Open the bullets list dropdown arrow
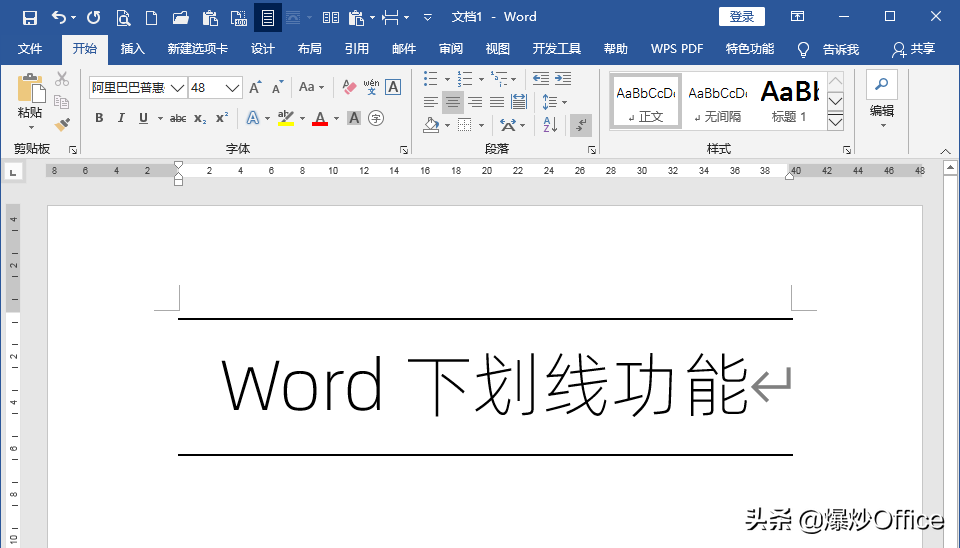This screenshot has height=548, width=960. [447, 79]
